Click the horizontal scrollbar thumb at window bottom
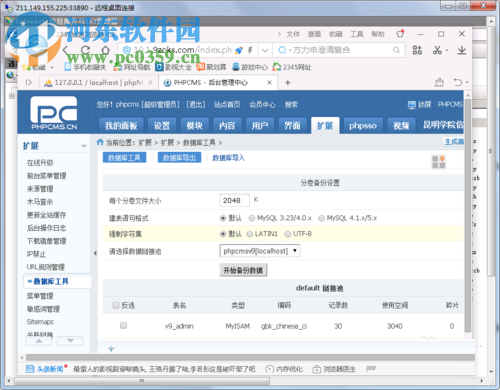 coord(142,381)
